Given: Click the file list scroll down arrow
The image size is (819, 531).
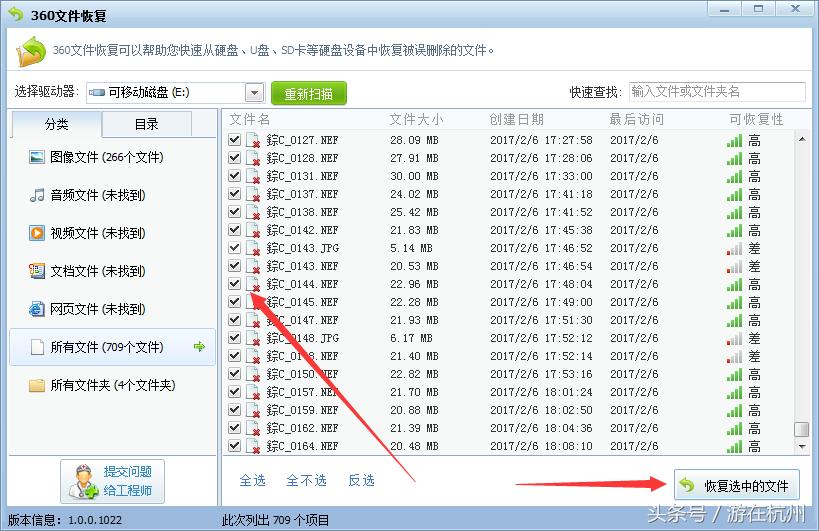Looking at the screenshot, I should pyautogui.click(x=802, y=446).
